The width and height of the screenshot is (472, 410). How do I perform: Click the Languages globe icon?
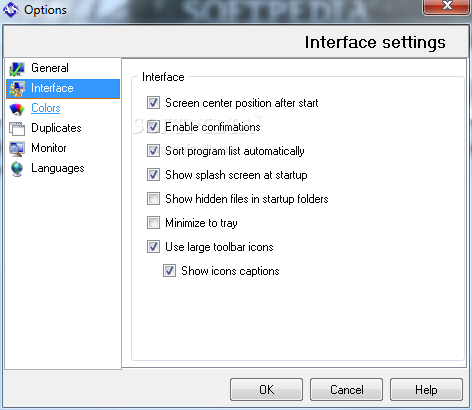coord(17,169)
